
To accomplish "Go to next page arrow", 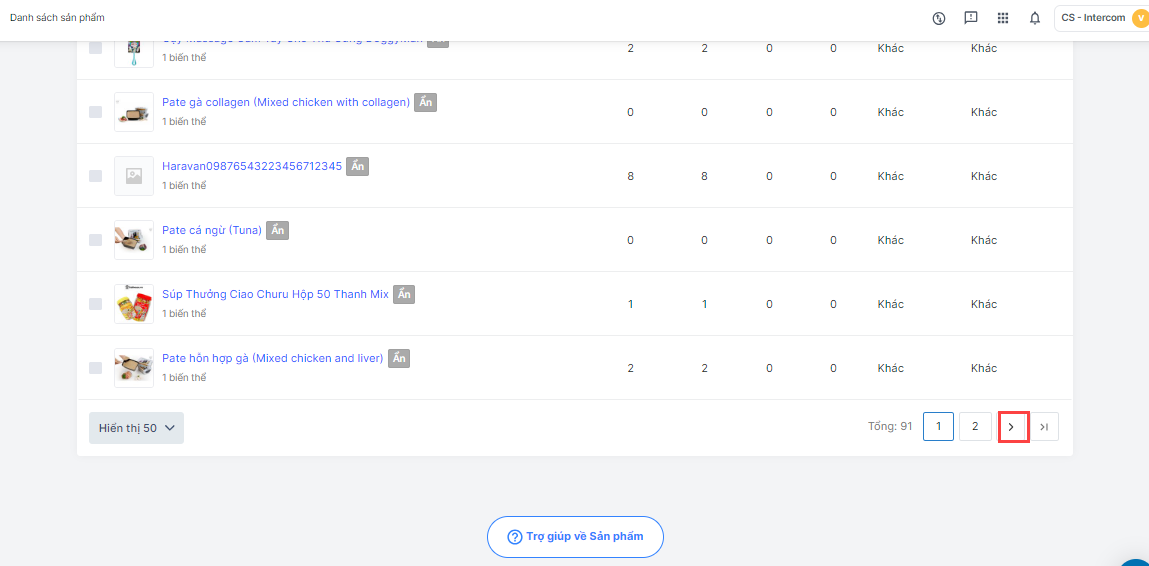I will [x=1012, y=427].
